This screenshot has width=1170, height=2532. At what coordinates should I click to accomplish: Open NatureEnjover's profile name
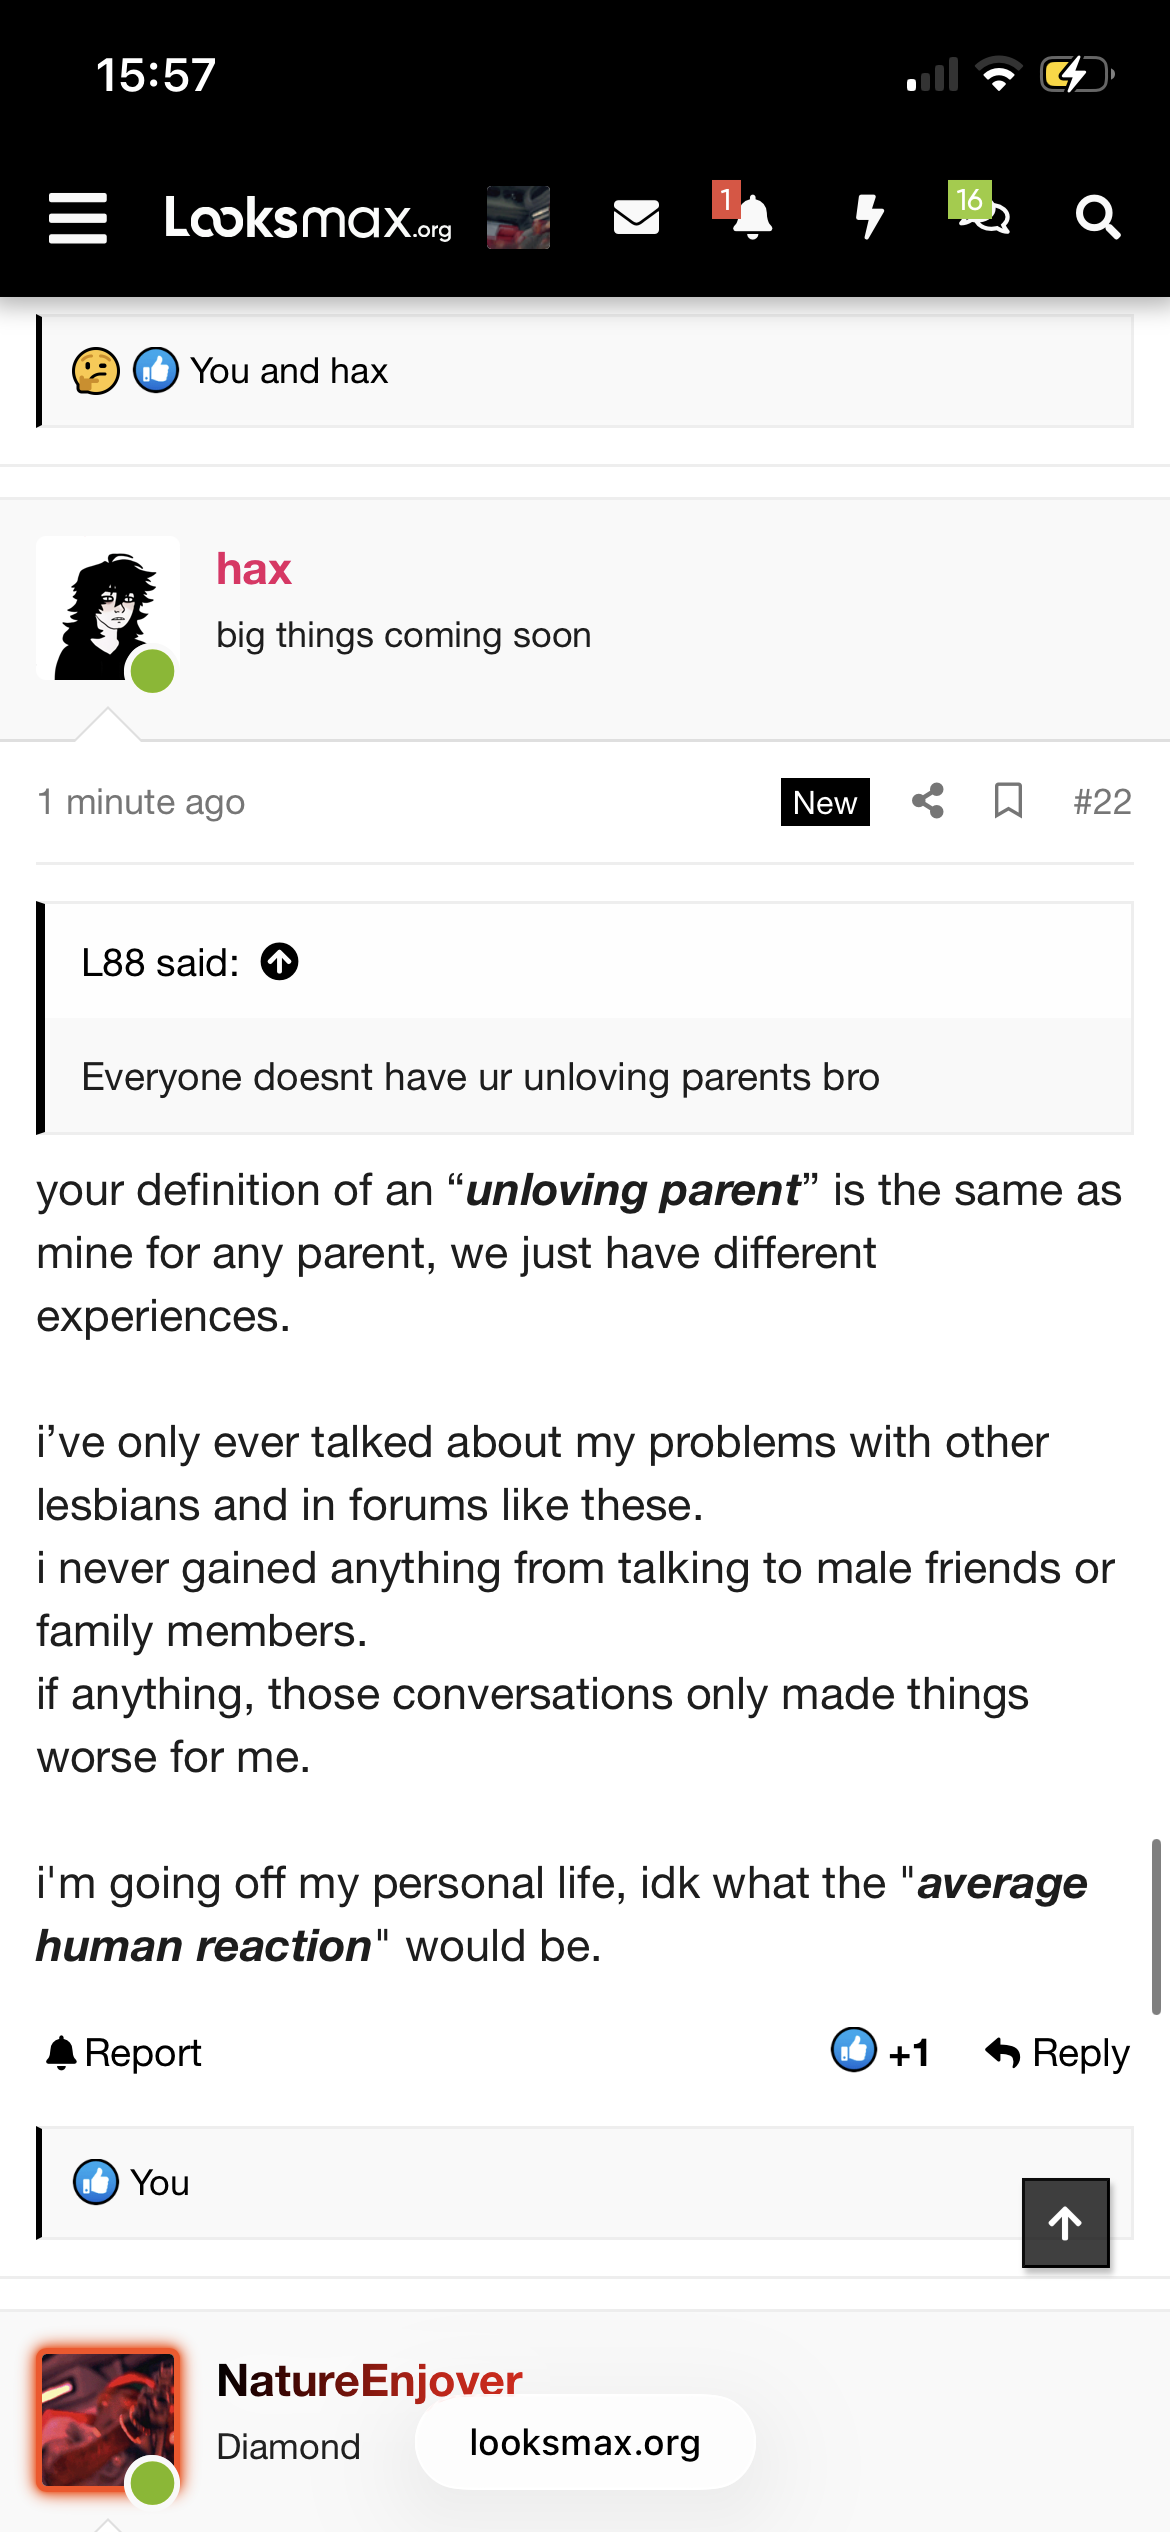369,2380
